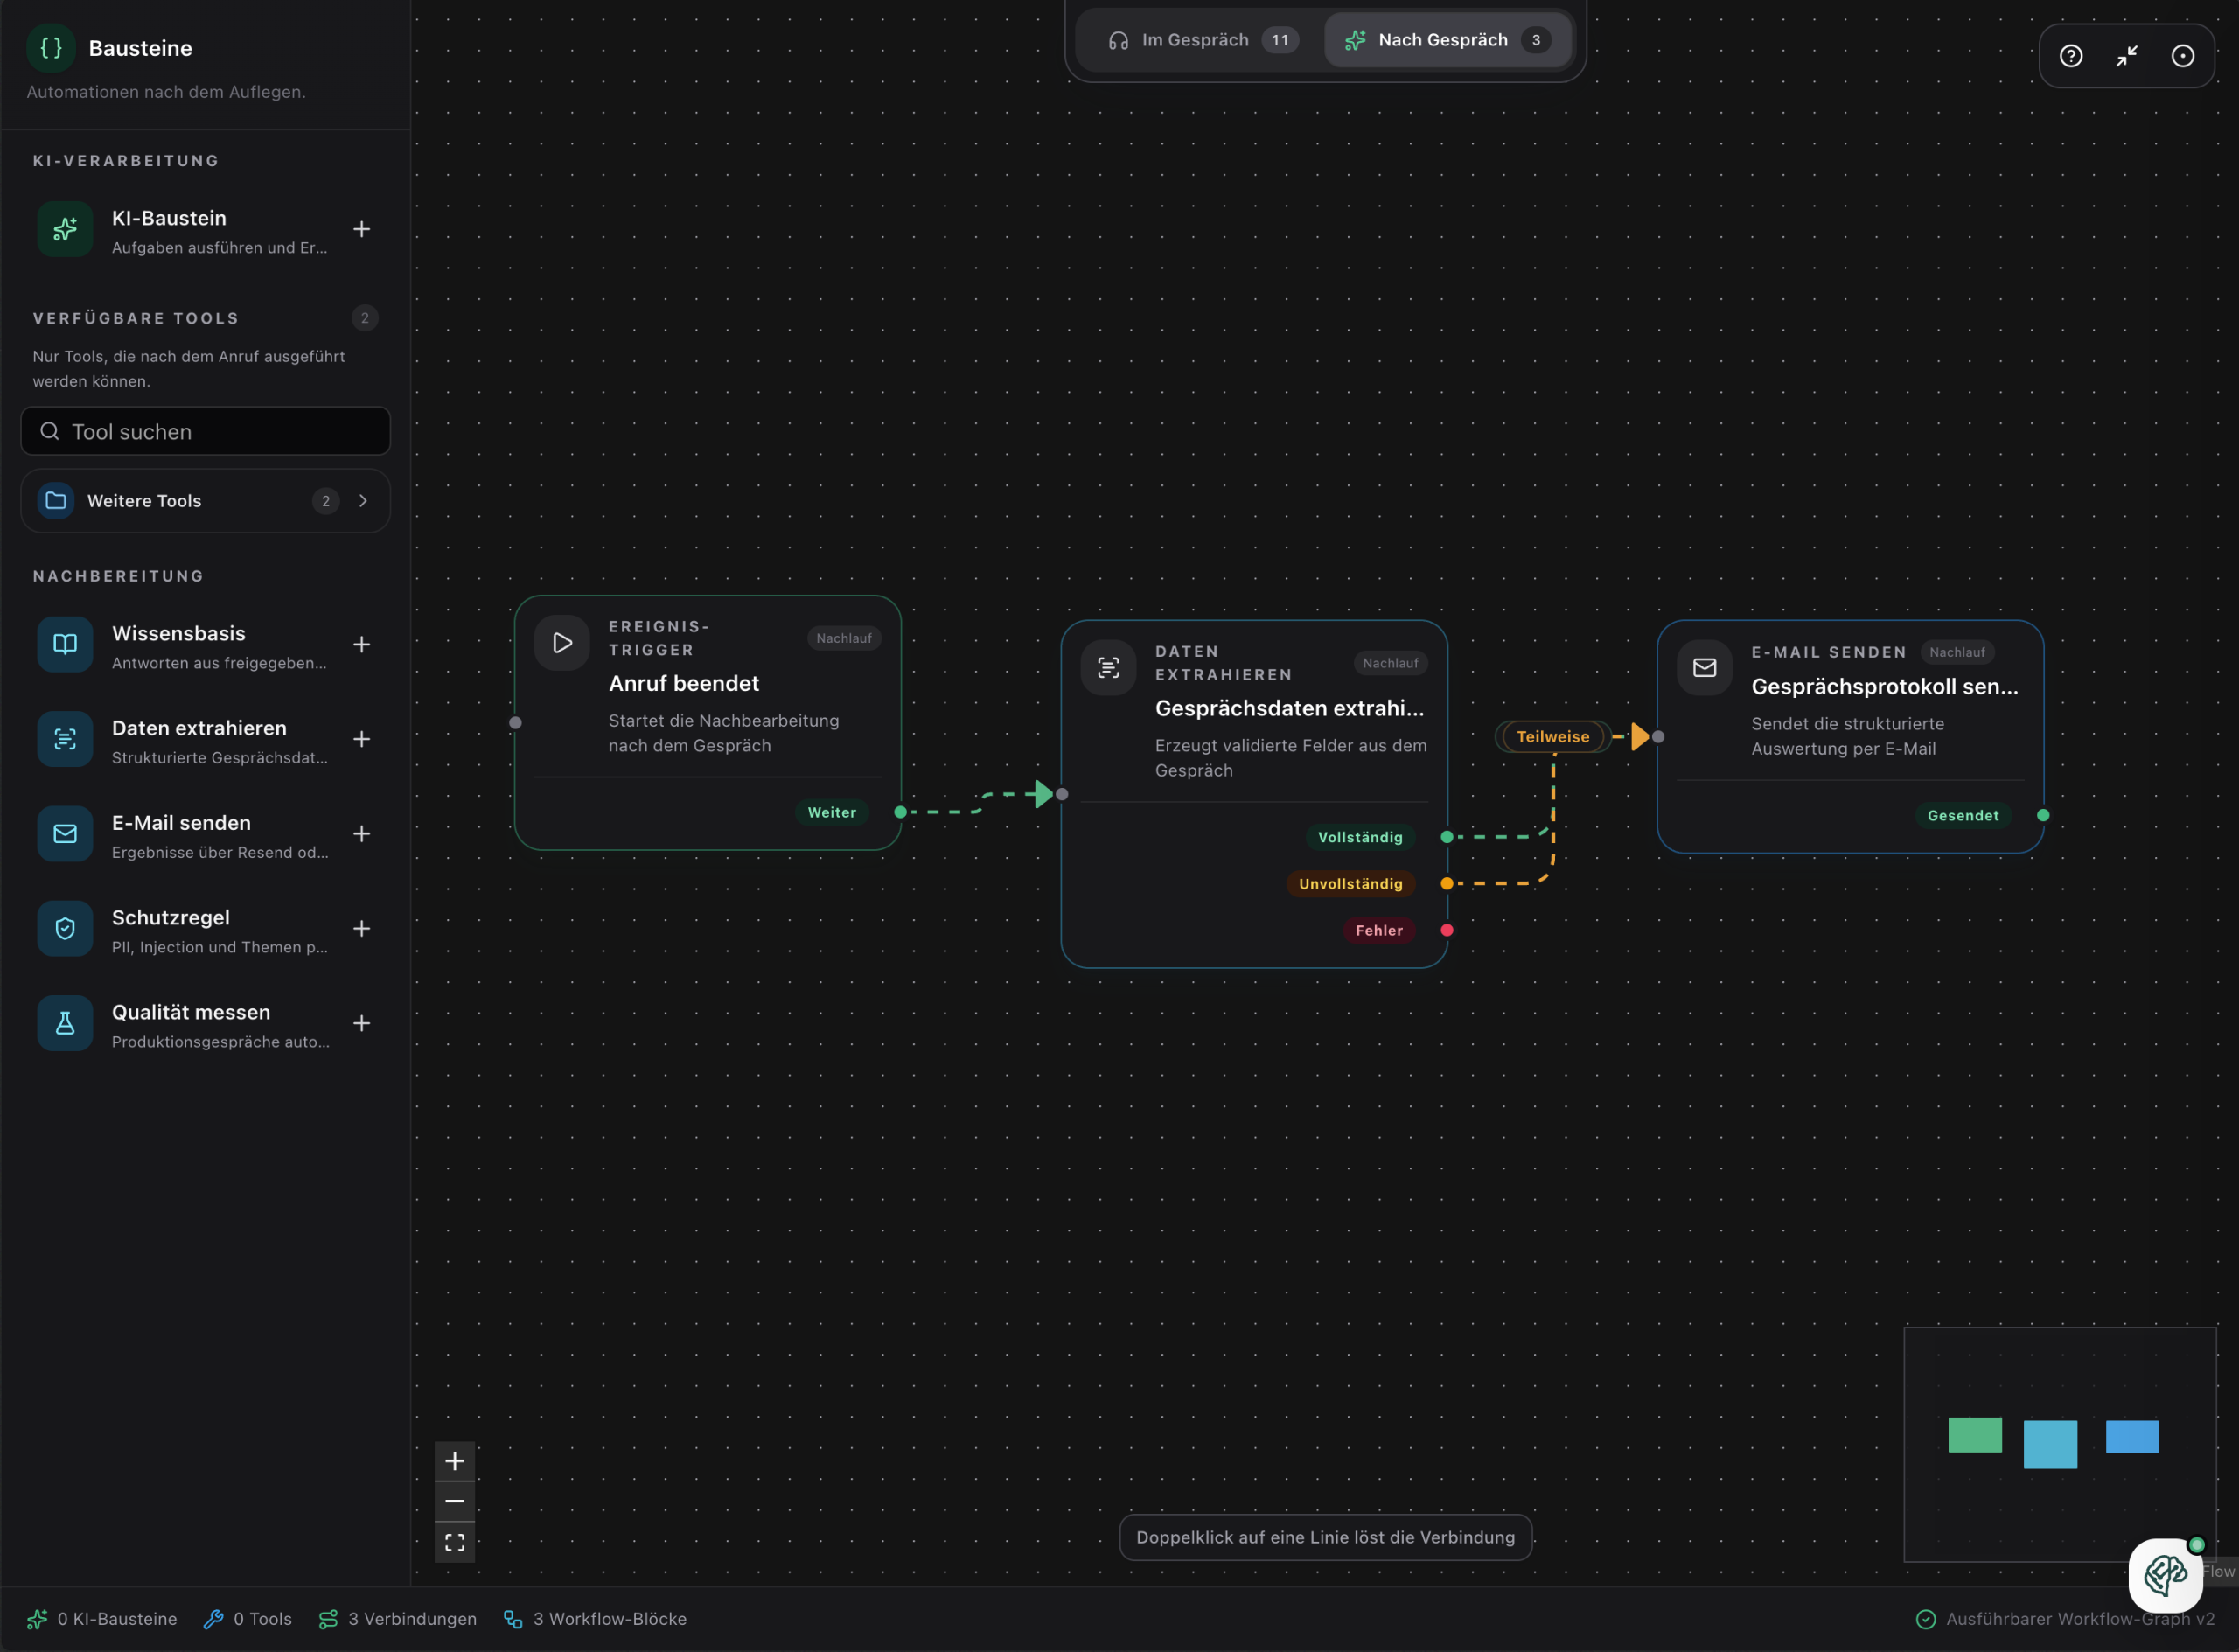Click the 3 Workflow-Blöcke status entry
The height and width of the screenshot is (1652, 2239).
pyautogui.click(x=594, y=1619)
